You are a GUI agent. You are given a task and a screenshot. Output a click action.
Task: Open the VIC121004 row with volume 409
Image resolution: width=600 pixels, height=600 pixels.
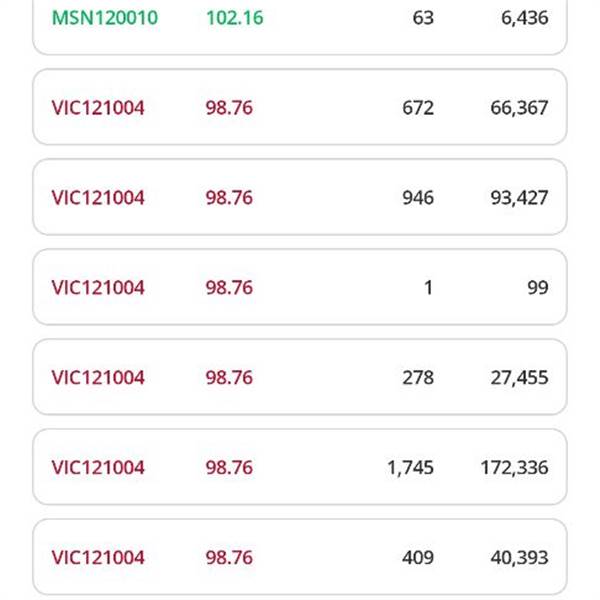[300, 557]
